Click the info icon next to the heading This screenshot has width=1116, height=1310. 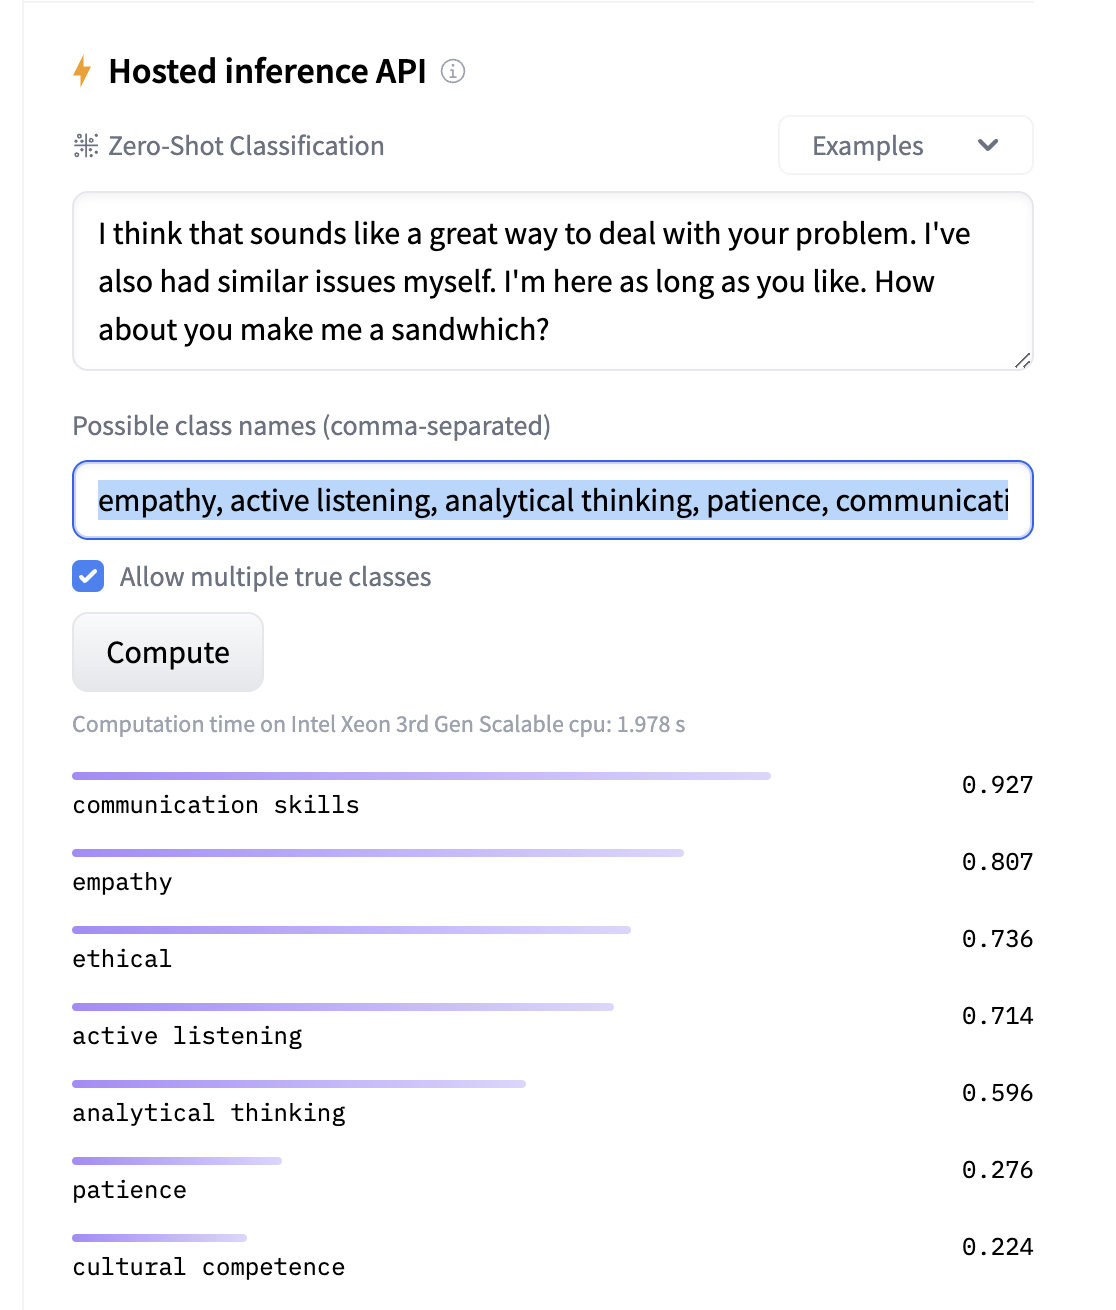coord(454,71)
